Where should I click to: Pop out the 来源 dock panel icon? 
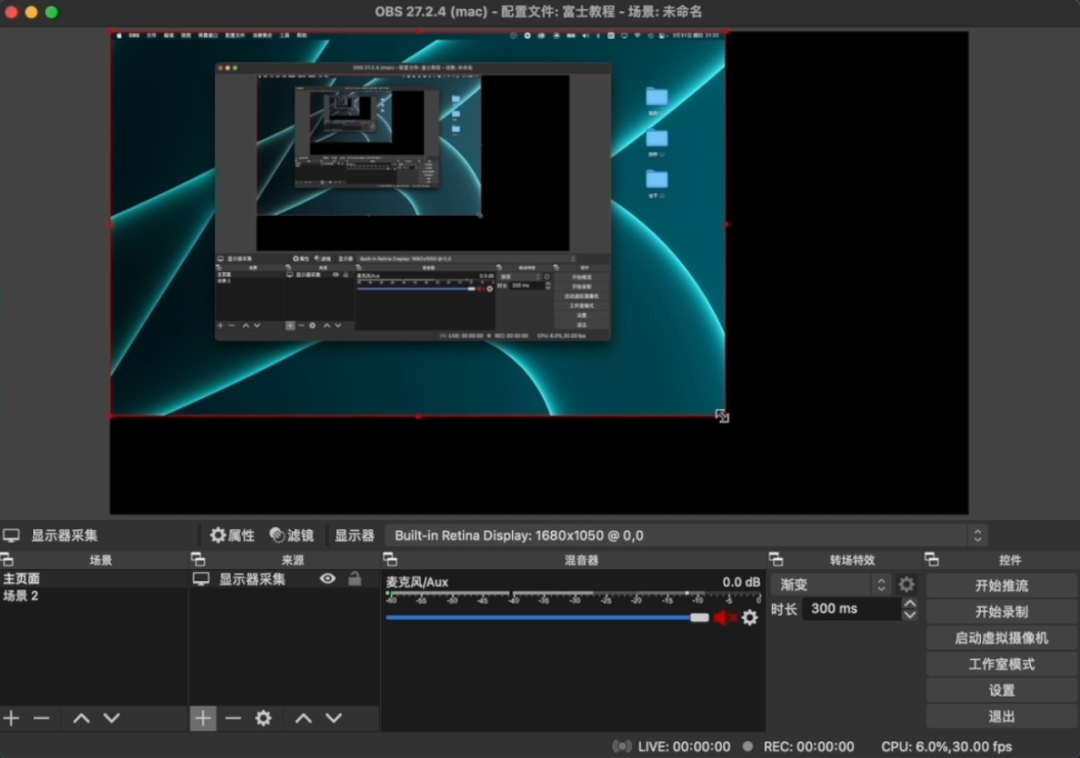coord(198,559)
